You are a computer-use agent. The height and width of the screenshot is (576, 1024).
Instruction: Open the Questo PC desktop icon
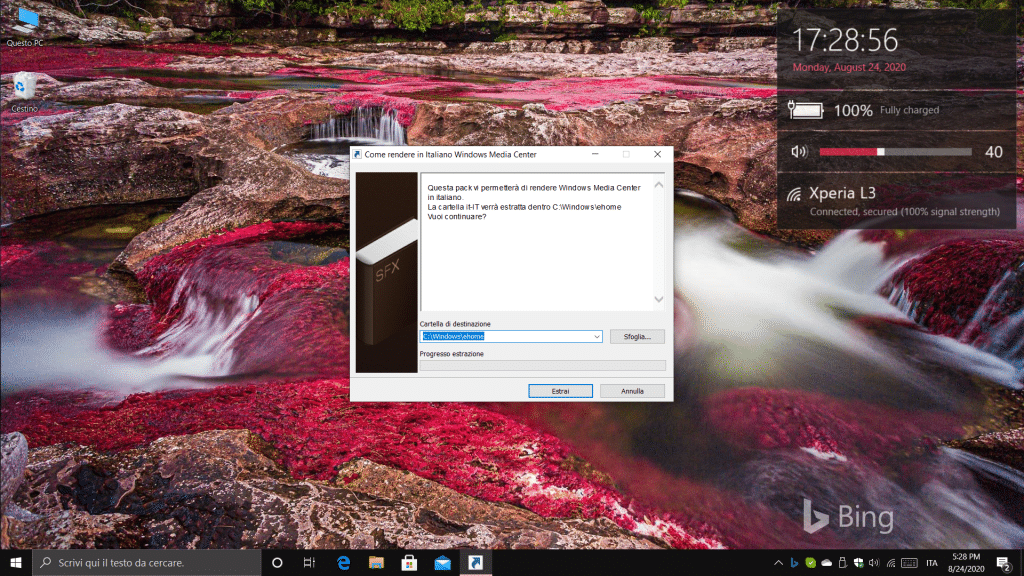coord(25,25)
